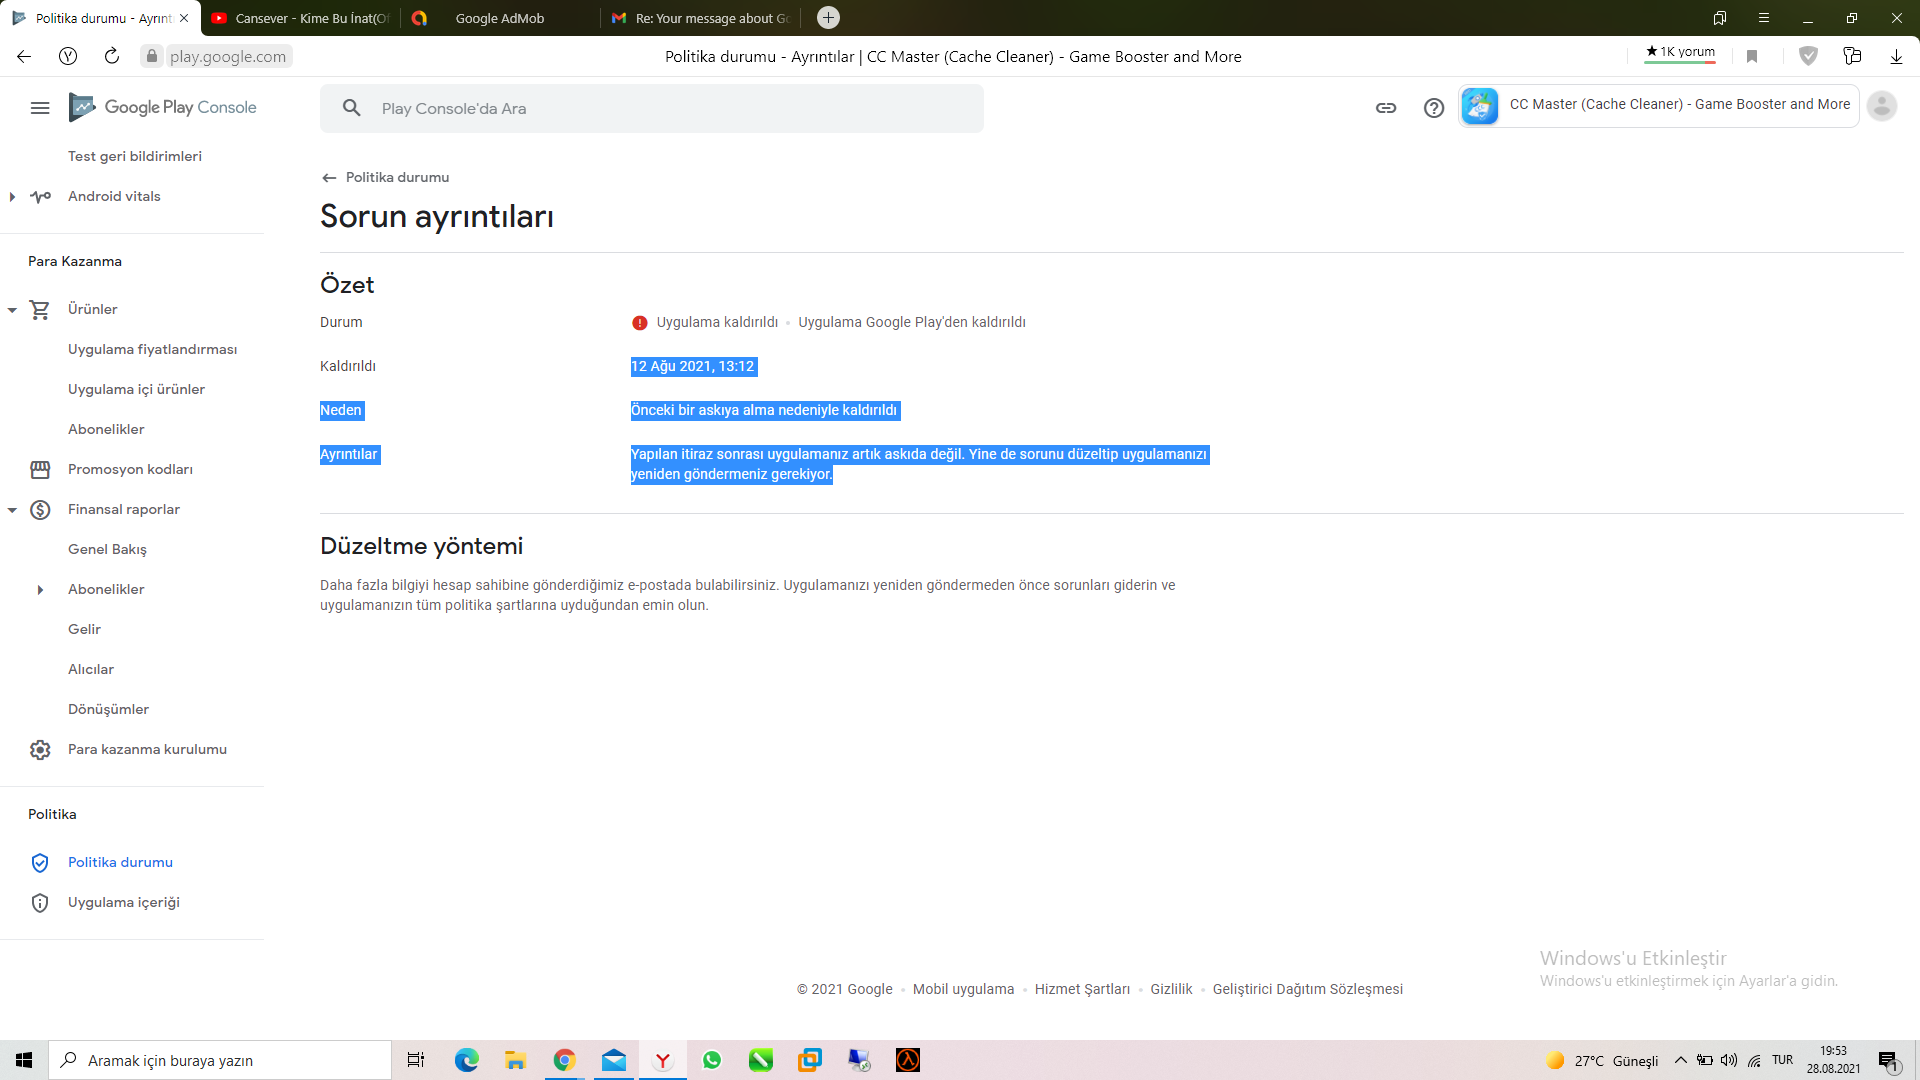Go back to Politika durumu page
1920x1080 pixels.
(385, 178)
